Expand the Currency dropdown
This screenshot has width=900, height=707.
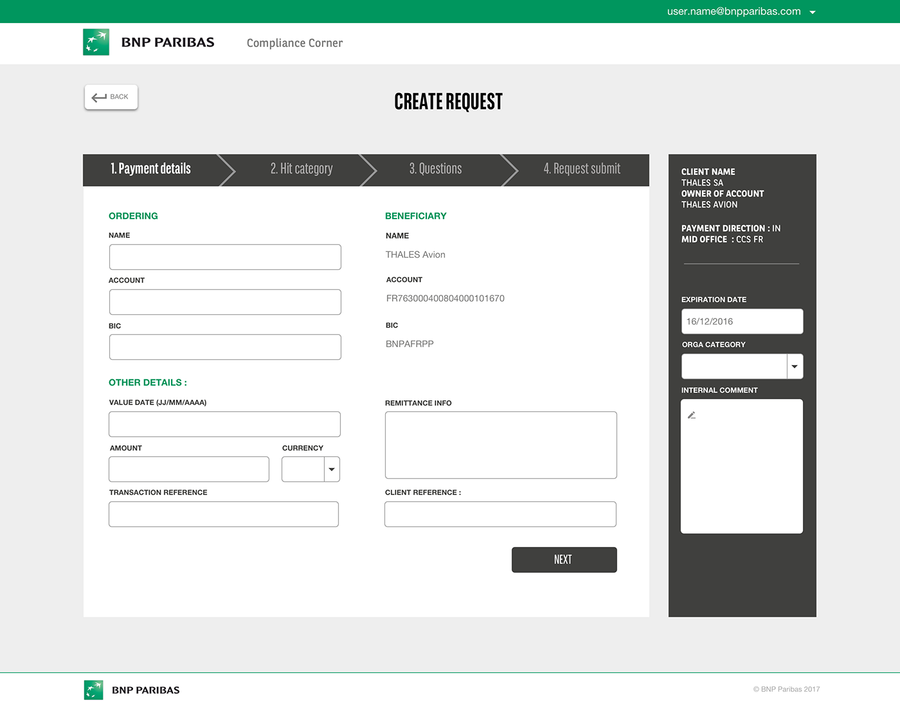tap(331, 469)
